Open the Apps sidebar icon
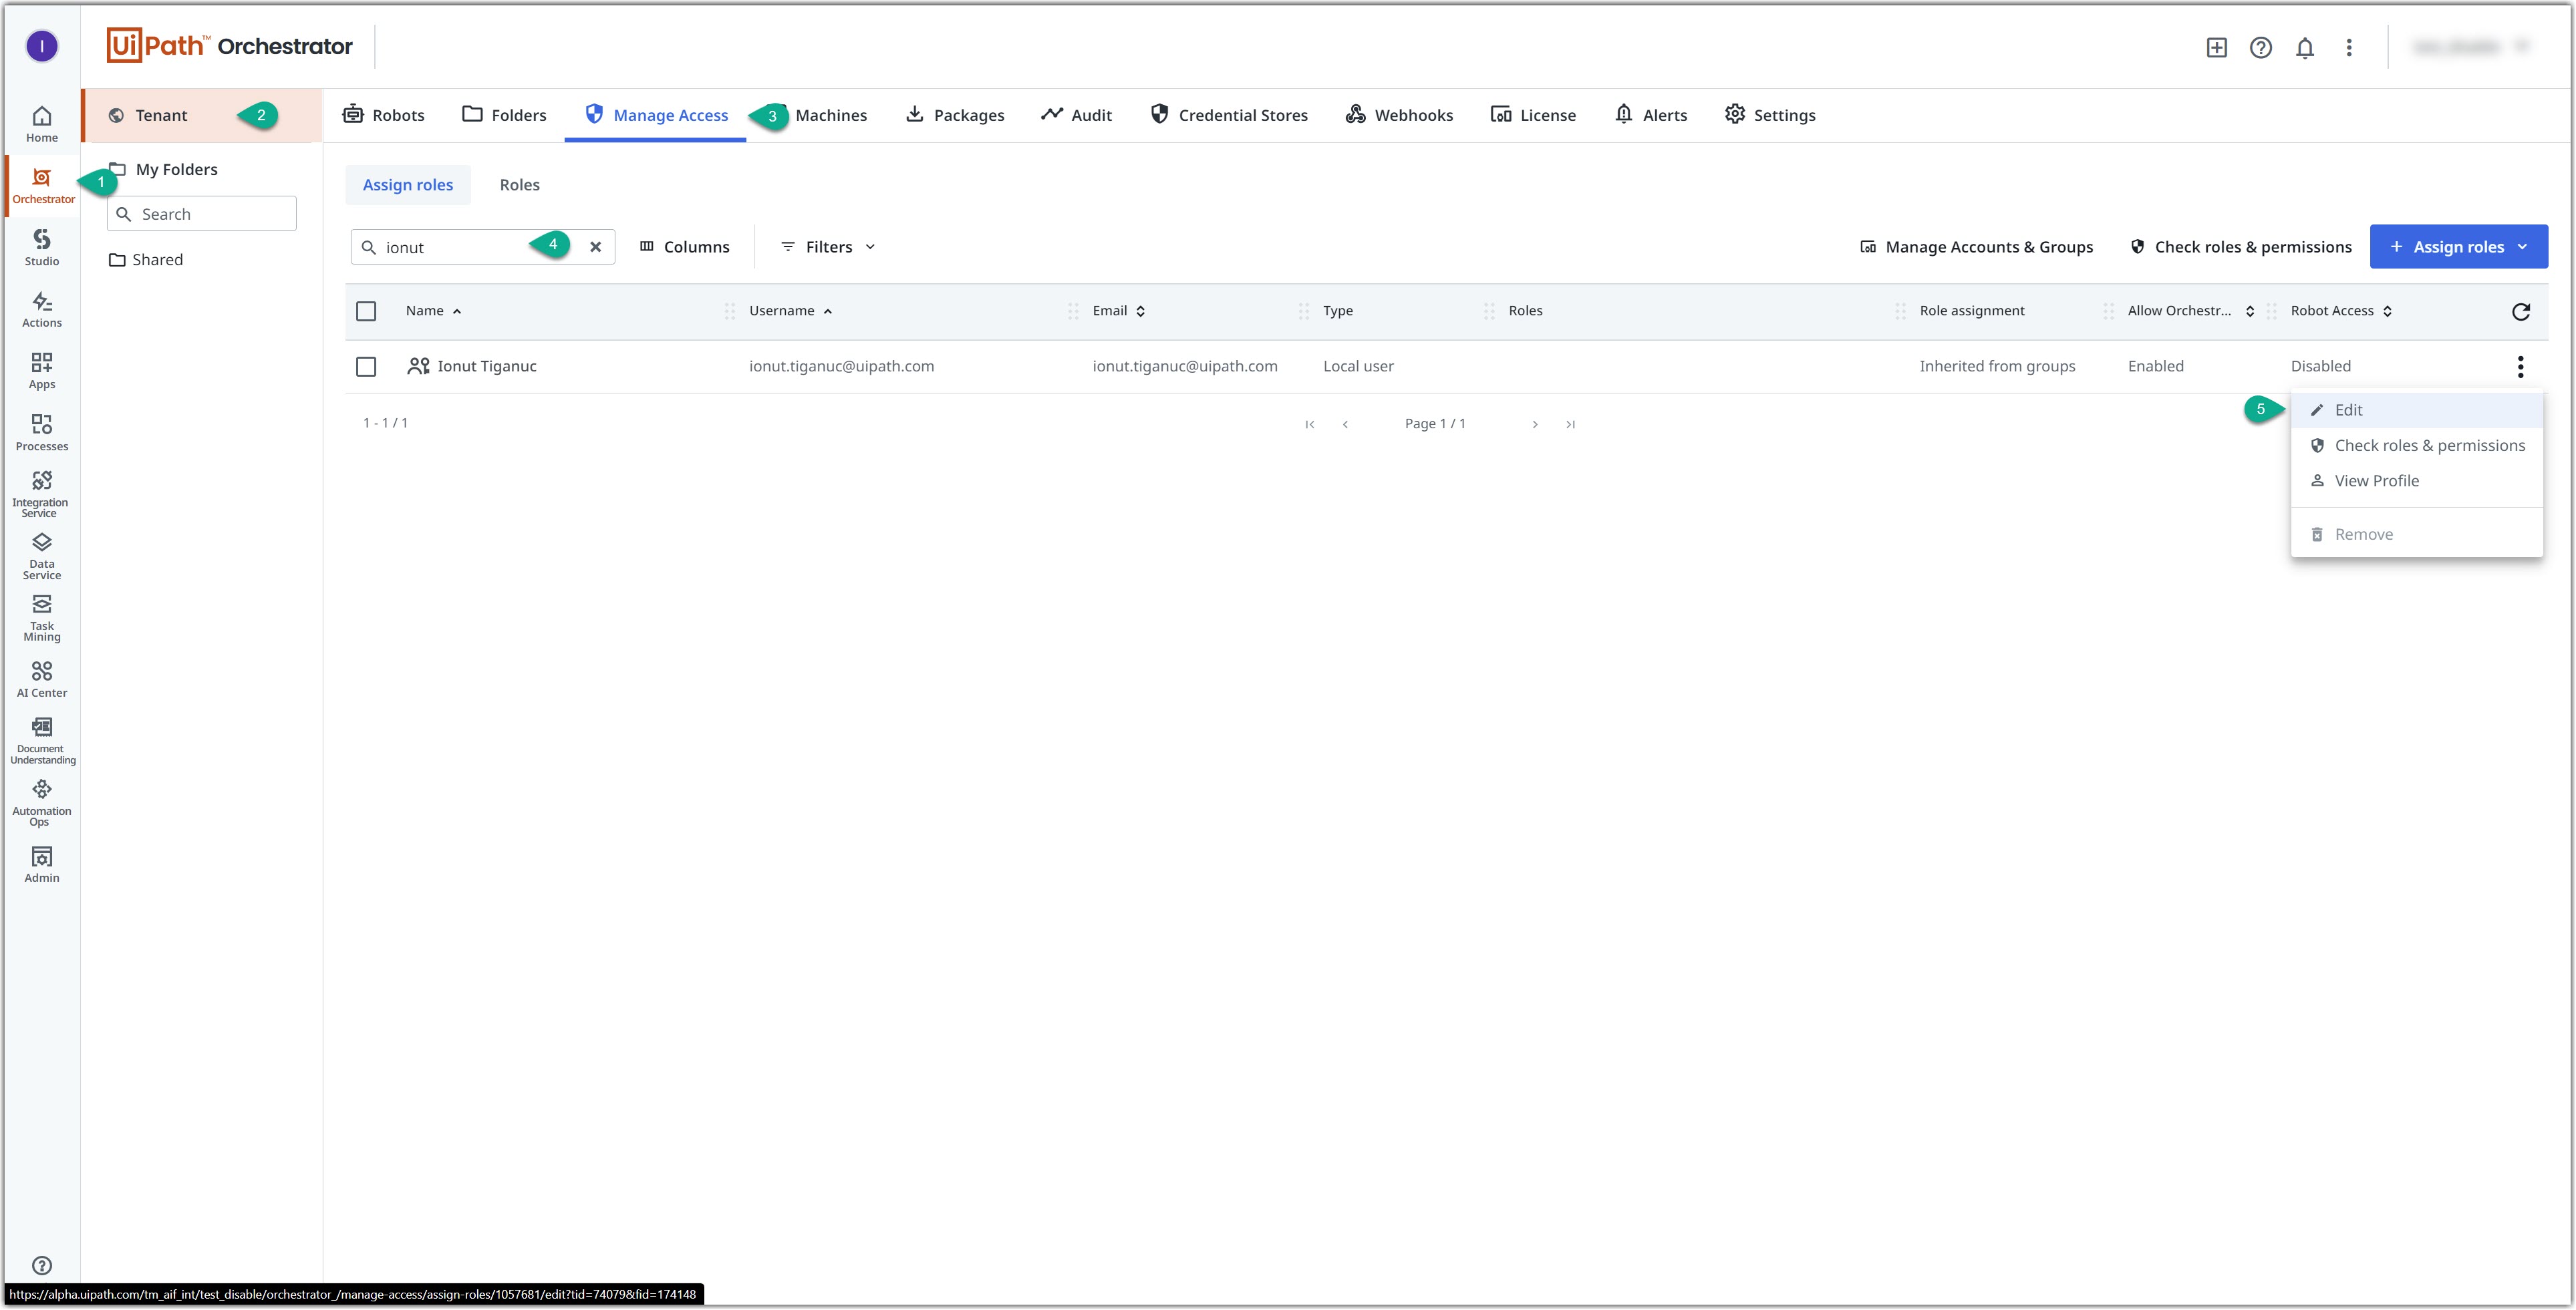 [x=41, y=371]
